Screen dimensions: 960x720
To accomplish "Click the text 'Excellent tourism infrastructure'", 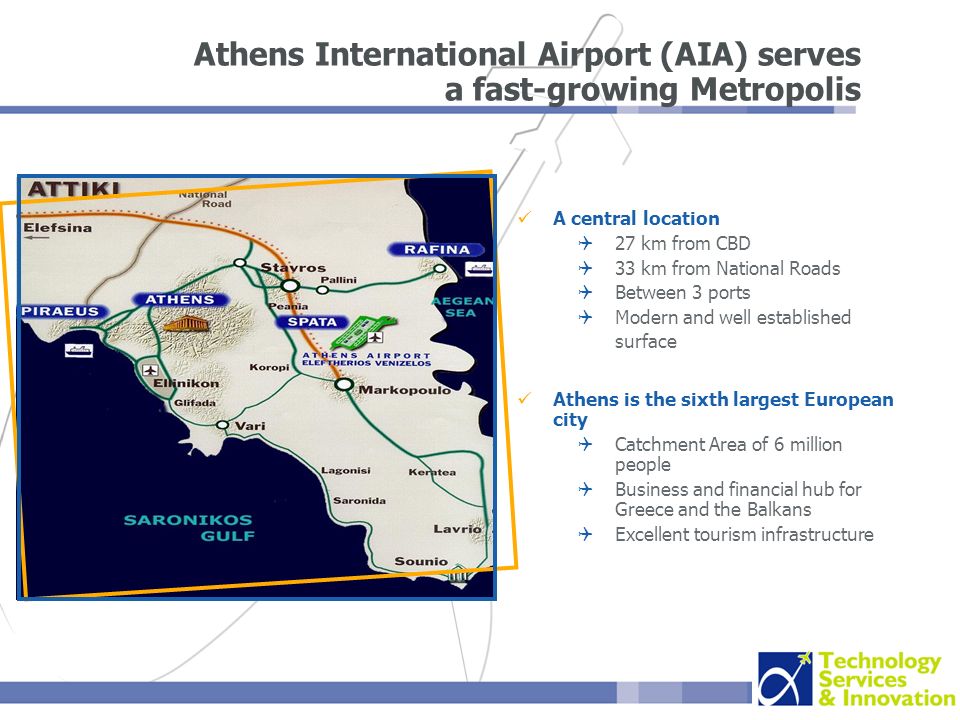I will pos(744,534).
